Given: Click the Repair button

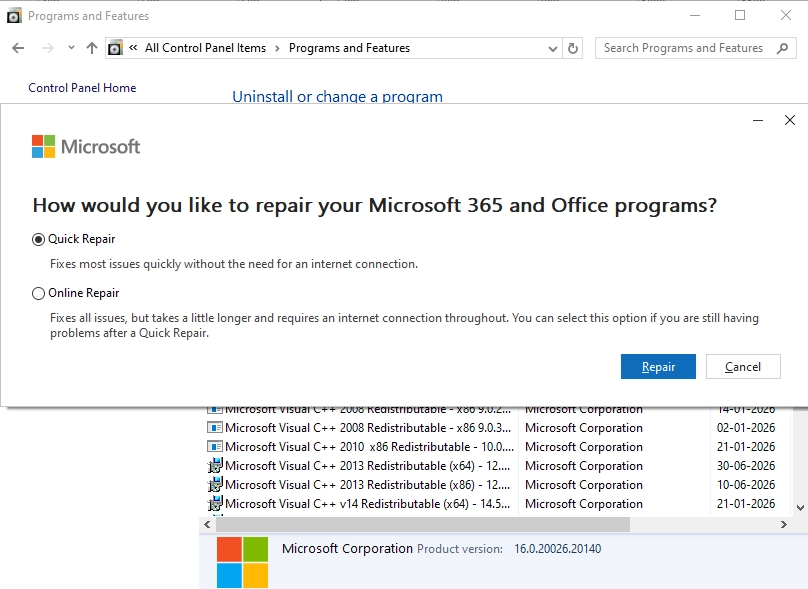Looking at the screenshot, I should click(x=658, y=366).
